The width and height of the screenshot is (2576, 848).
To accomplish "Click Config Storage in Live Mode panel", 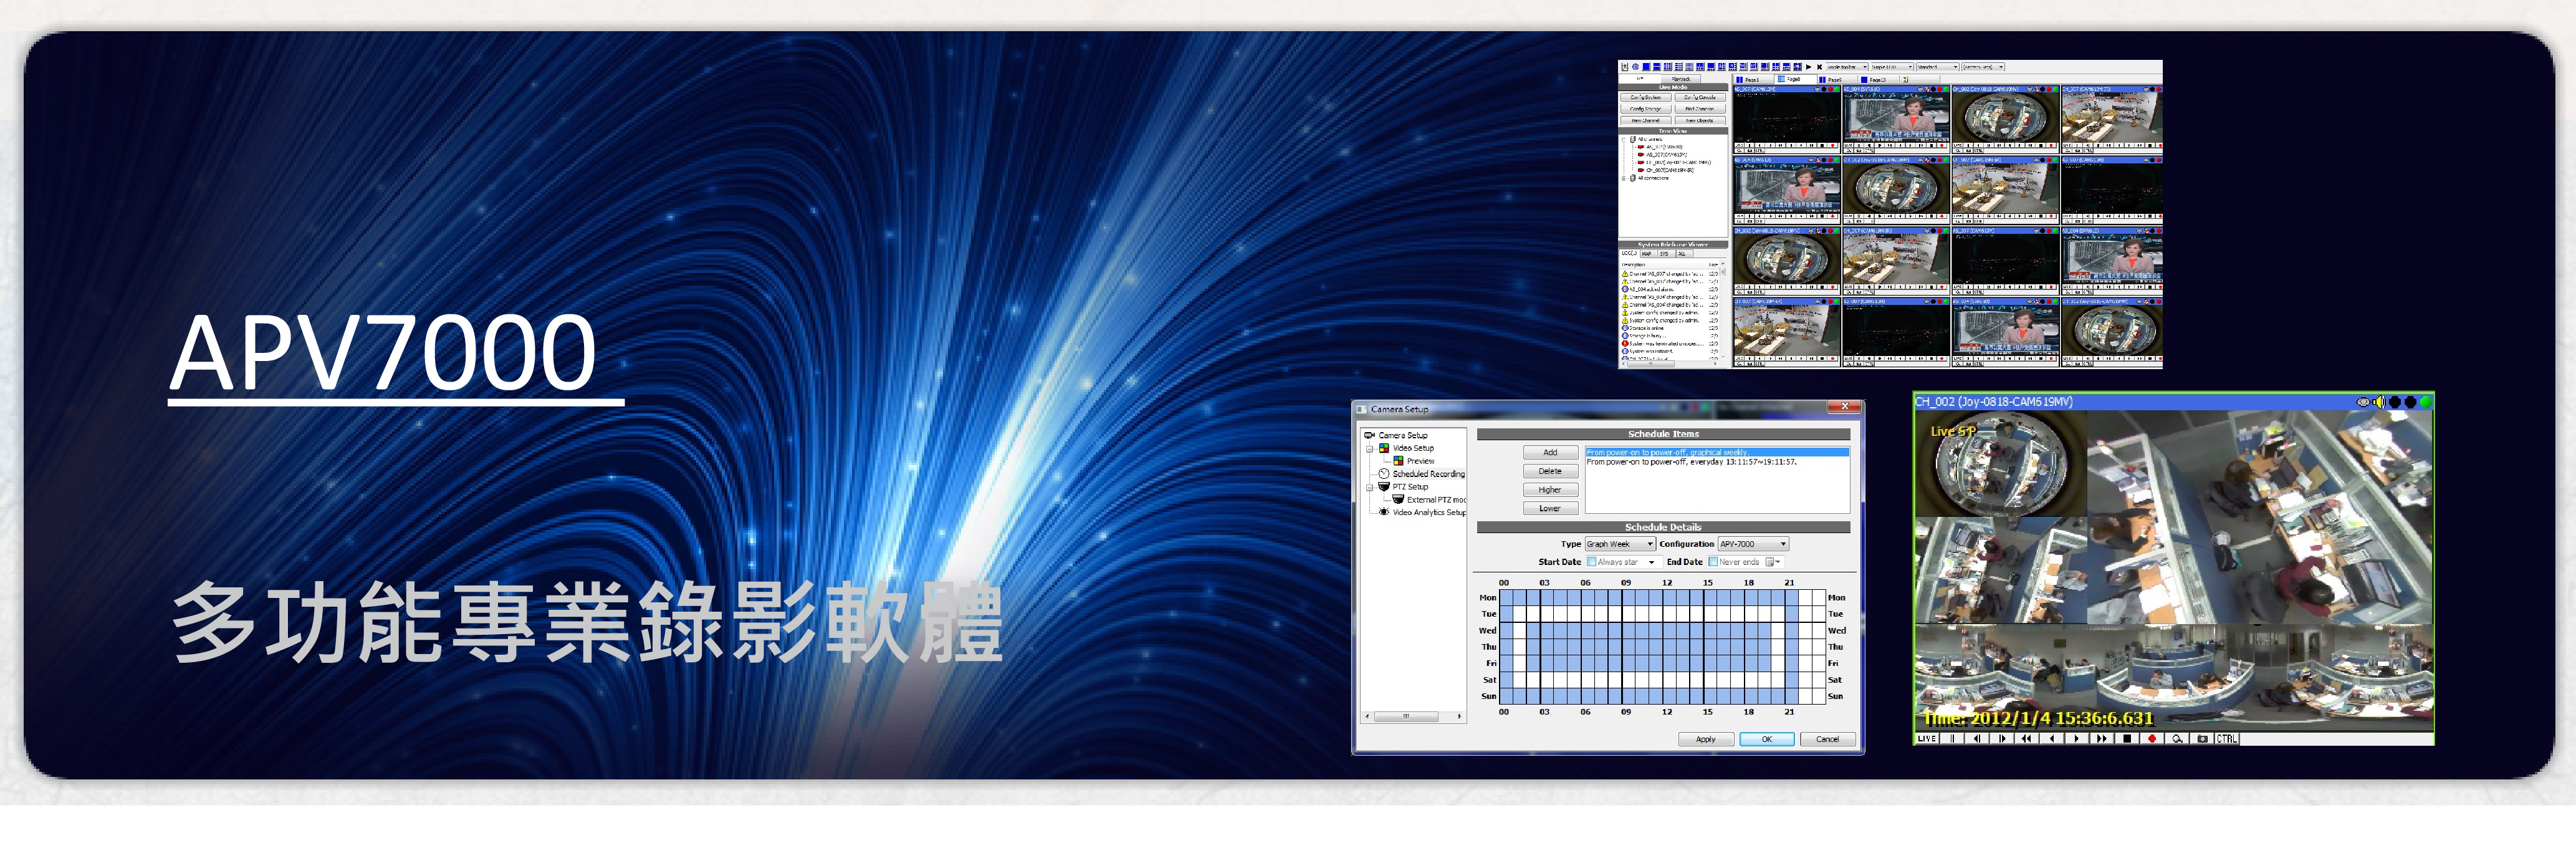I will pyautogui.click(x=1646, y=109).
